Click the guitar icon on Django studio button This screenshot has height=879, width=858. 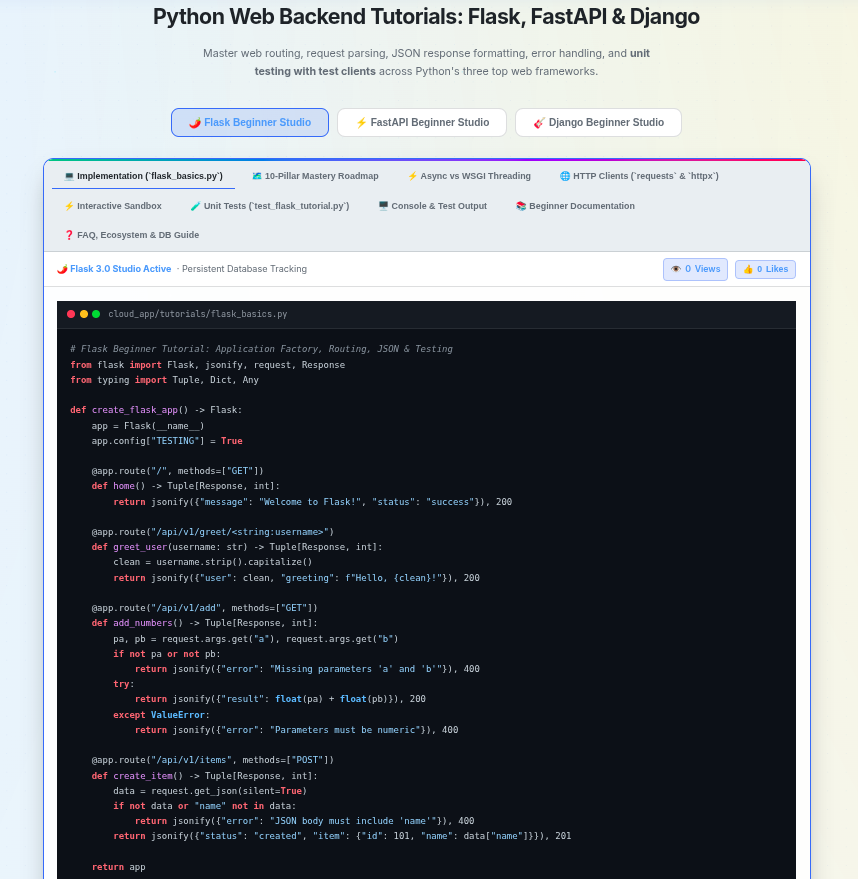tap(539, 123)
